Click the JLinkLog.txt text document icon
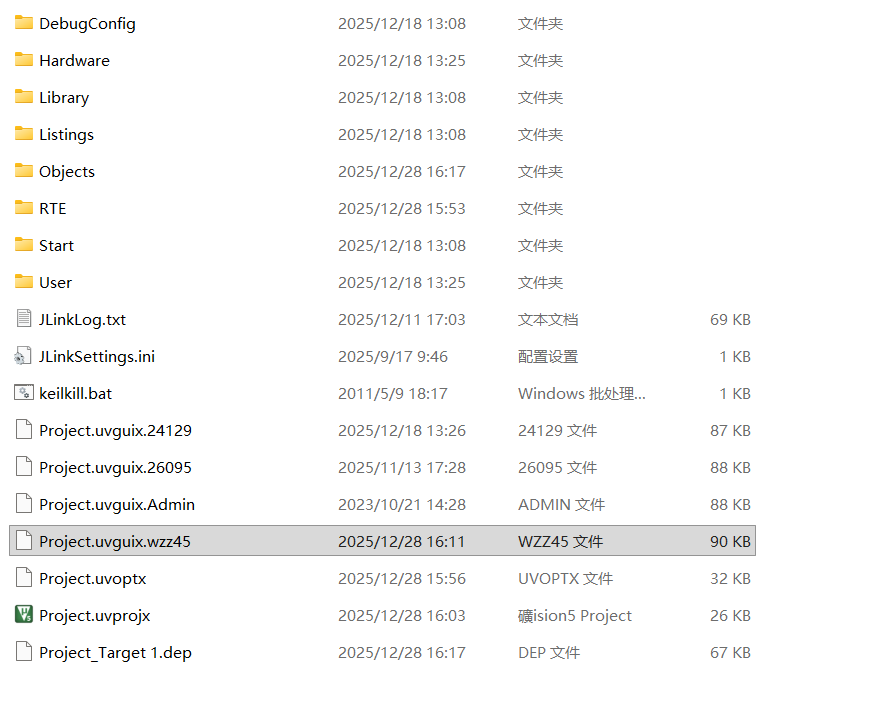 [23, 318]
